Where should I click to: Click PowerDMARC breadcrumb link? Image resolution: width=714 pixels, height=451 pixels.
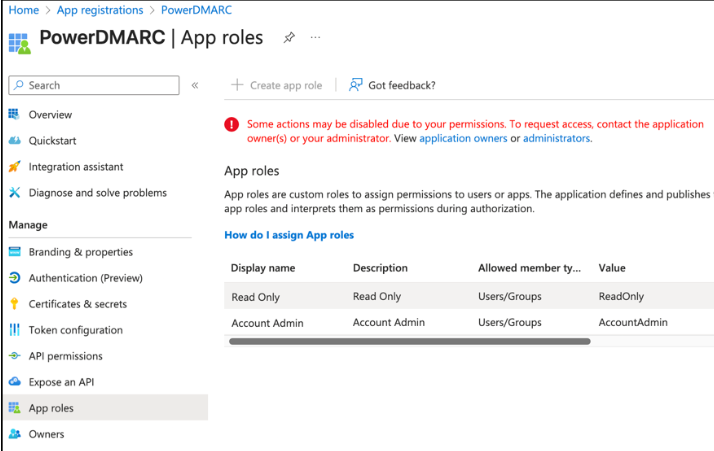[196, 10]
